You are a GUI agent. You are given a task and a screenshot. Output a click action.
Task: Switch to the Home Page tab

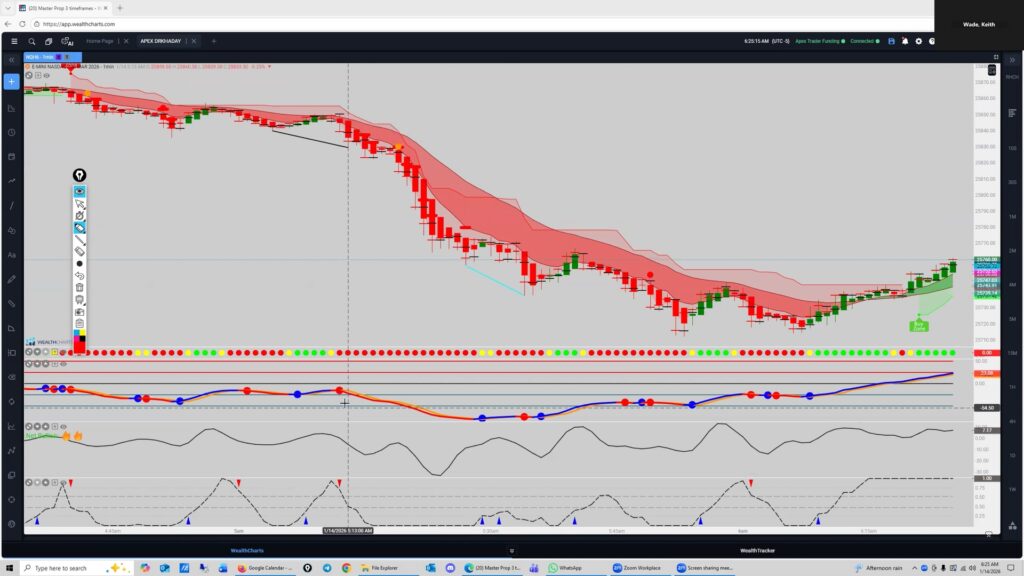100,41
